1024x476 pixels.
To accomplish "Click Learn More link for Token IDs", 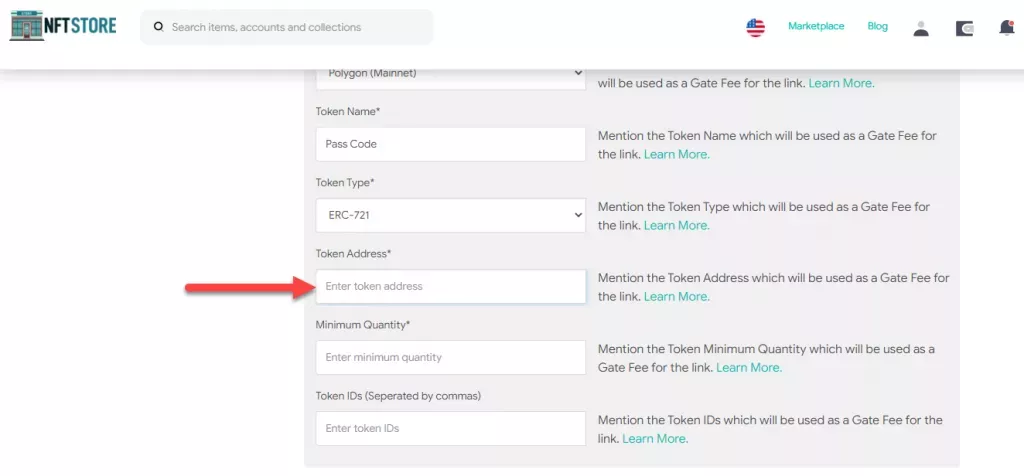I will (x=655, y=439).
